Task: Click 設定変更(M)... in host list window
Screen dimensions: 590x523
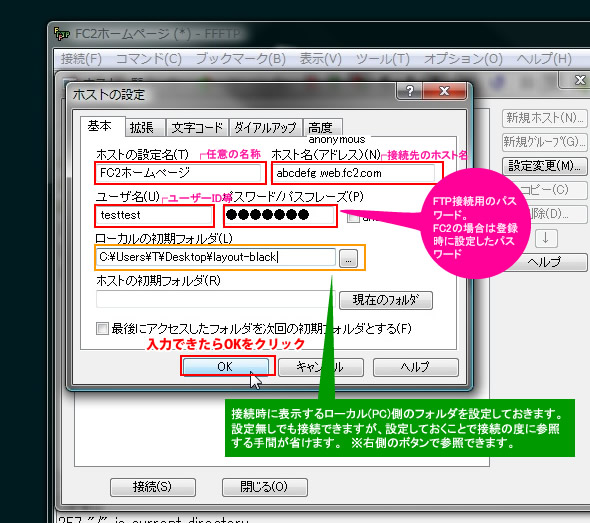Action: (544, 166)
